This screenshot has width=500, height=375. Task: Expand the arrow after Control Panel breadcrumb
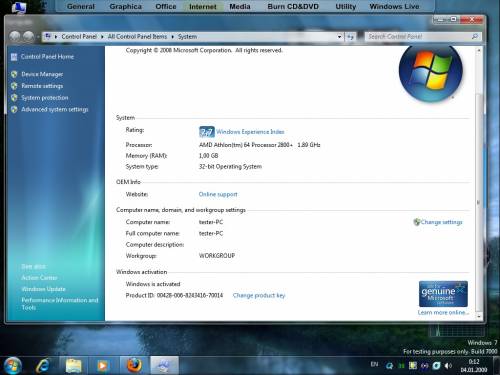point(102,37)
